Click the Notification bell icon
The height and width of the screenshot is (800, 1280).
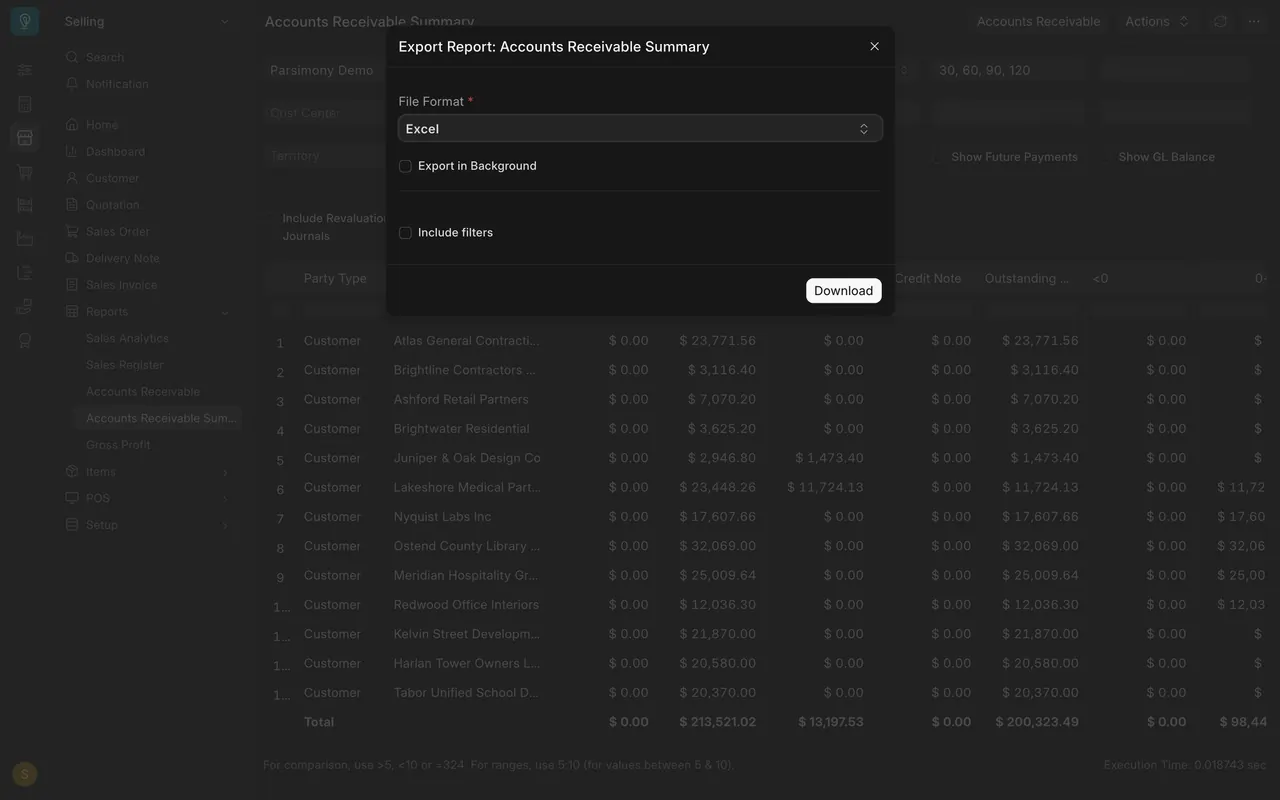[x=72, y=84]
